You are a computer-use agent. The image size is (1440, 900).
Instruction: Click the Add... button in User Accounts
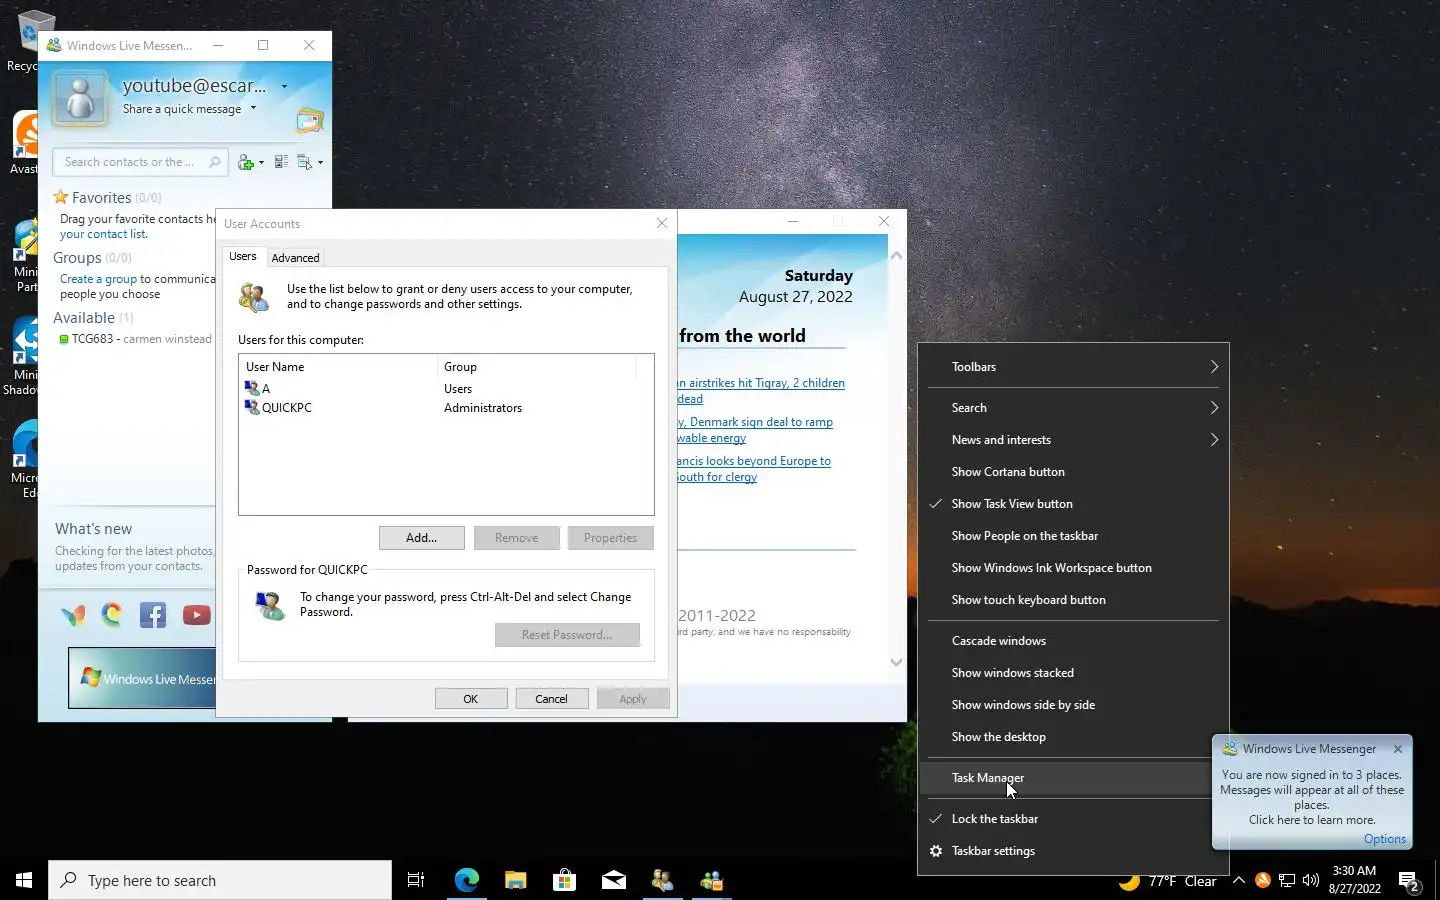(x=422, y=538)
